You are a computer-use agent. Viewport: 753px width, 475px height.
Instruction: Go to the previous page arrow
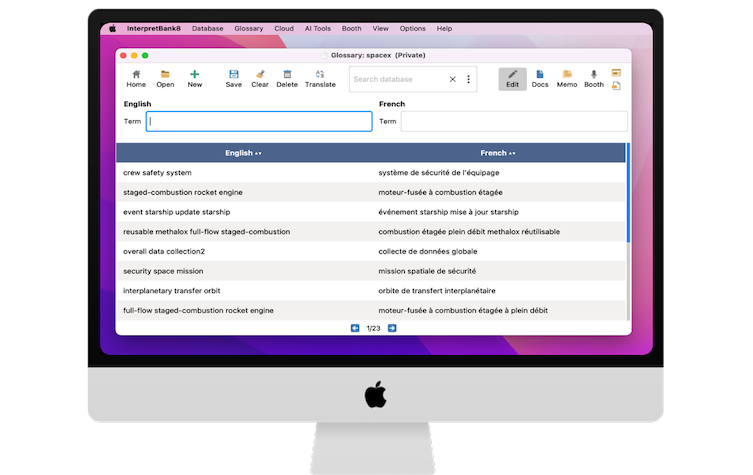click(x=355, y=328)
